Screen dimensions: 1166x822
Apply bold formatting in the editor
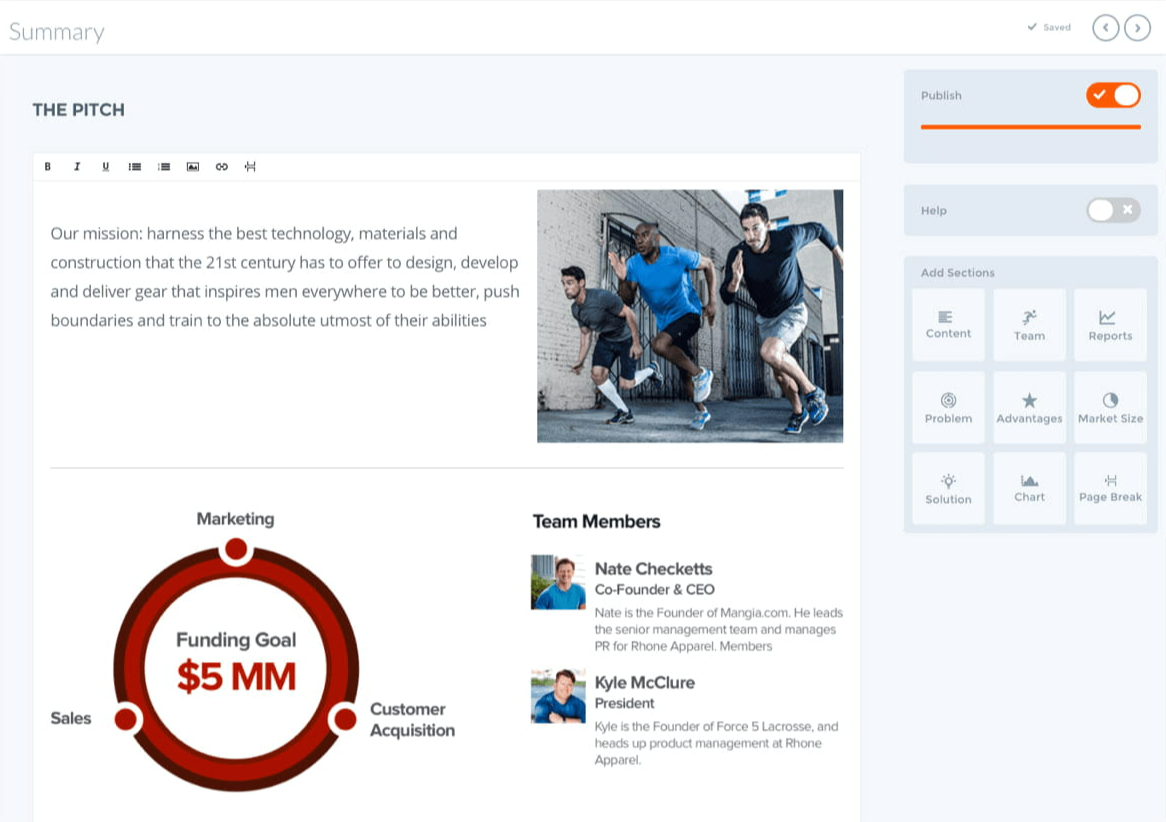point(47,167)
